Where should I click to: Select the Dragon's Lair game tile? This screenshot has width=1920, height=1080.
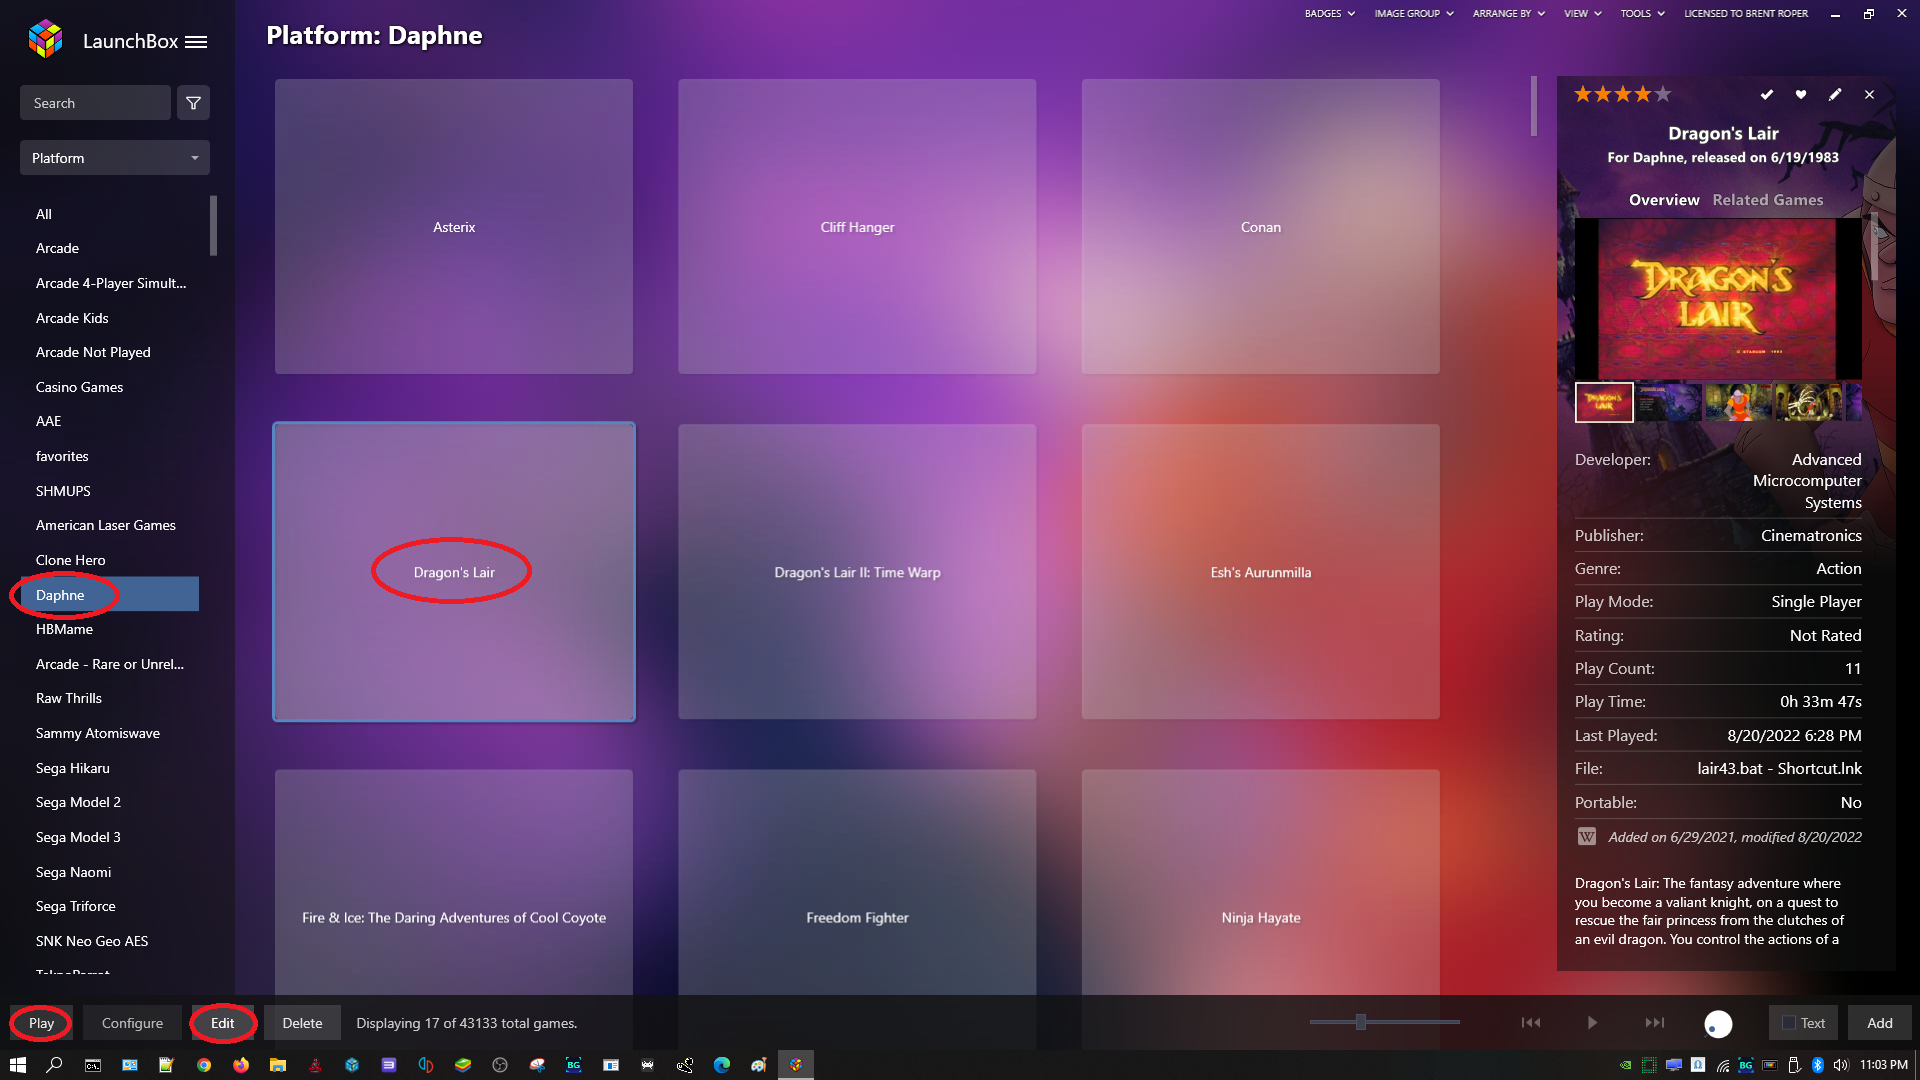pos(454,572)
